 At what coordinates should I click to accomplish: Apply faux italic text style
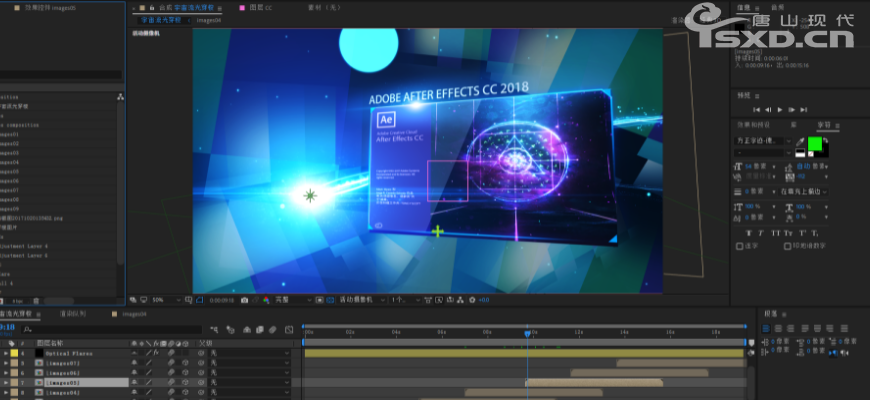click(761, 234)
